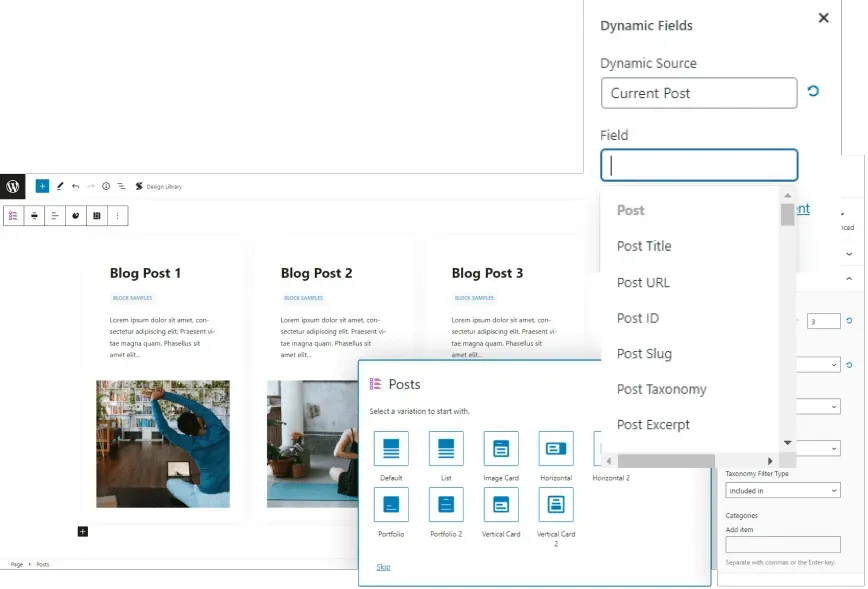
Task: Open the Design Library
Action: click(x=158, y=187)
